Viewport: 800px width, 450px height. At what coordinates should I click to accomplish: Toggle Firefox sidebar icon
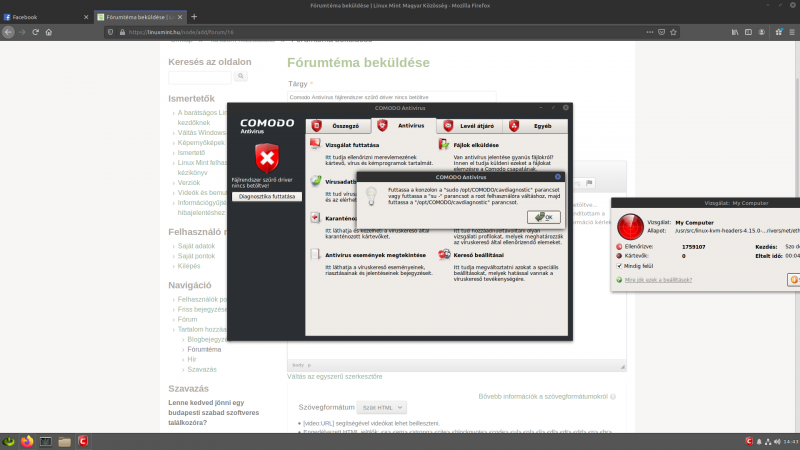[x=748, y=32]
